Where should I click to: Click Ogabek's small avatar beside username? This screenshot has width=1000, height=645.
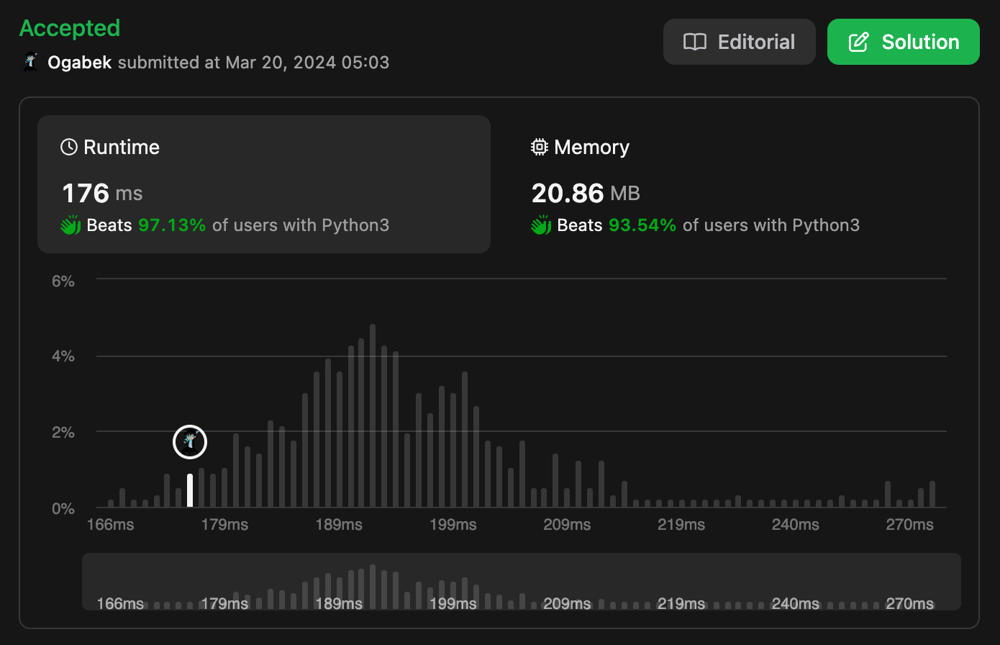(31, 62)
